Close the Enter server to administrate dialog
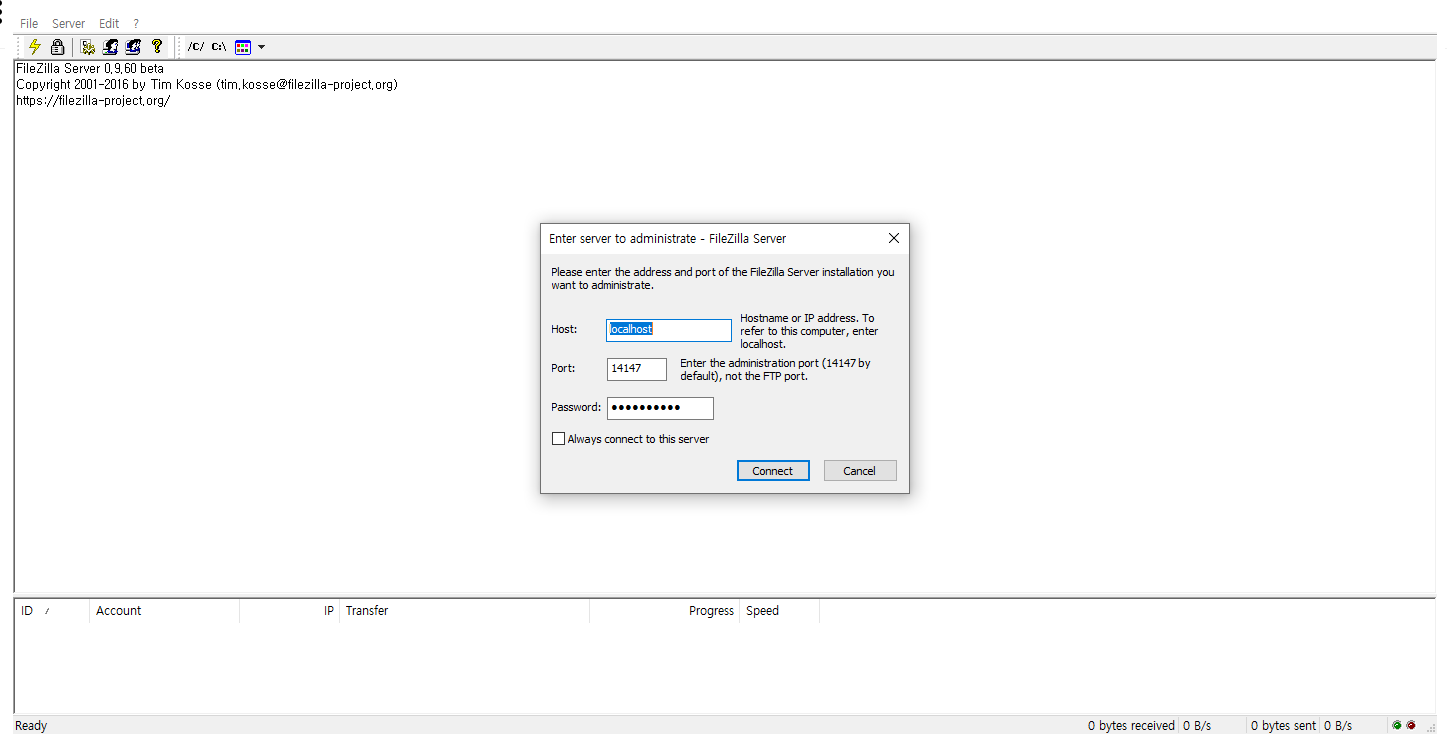Image resolution: width=1447 pixels, height=750 pixels. pyautogui.click(x=894, y=239)
